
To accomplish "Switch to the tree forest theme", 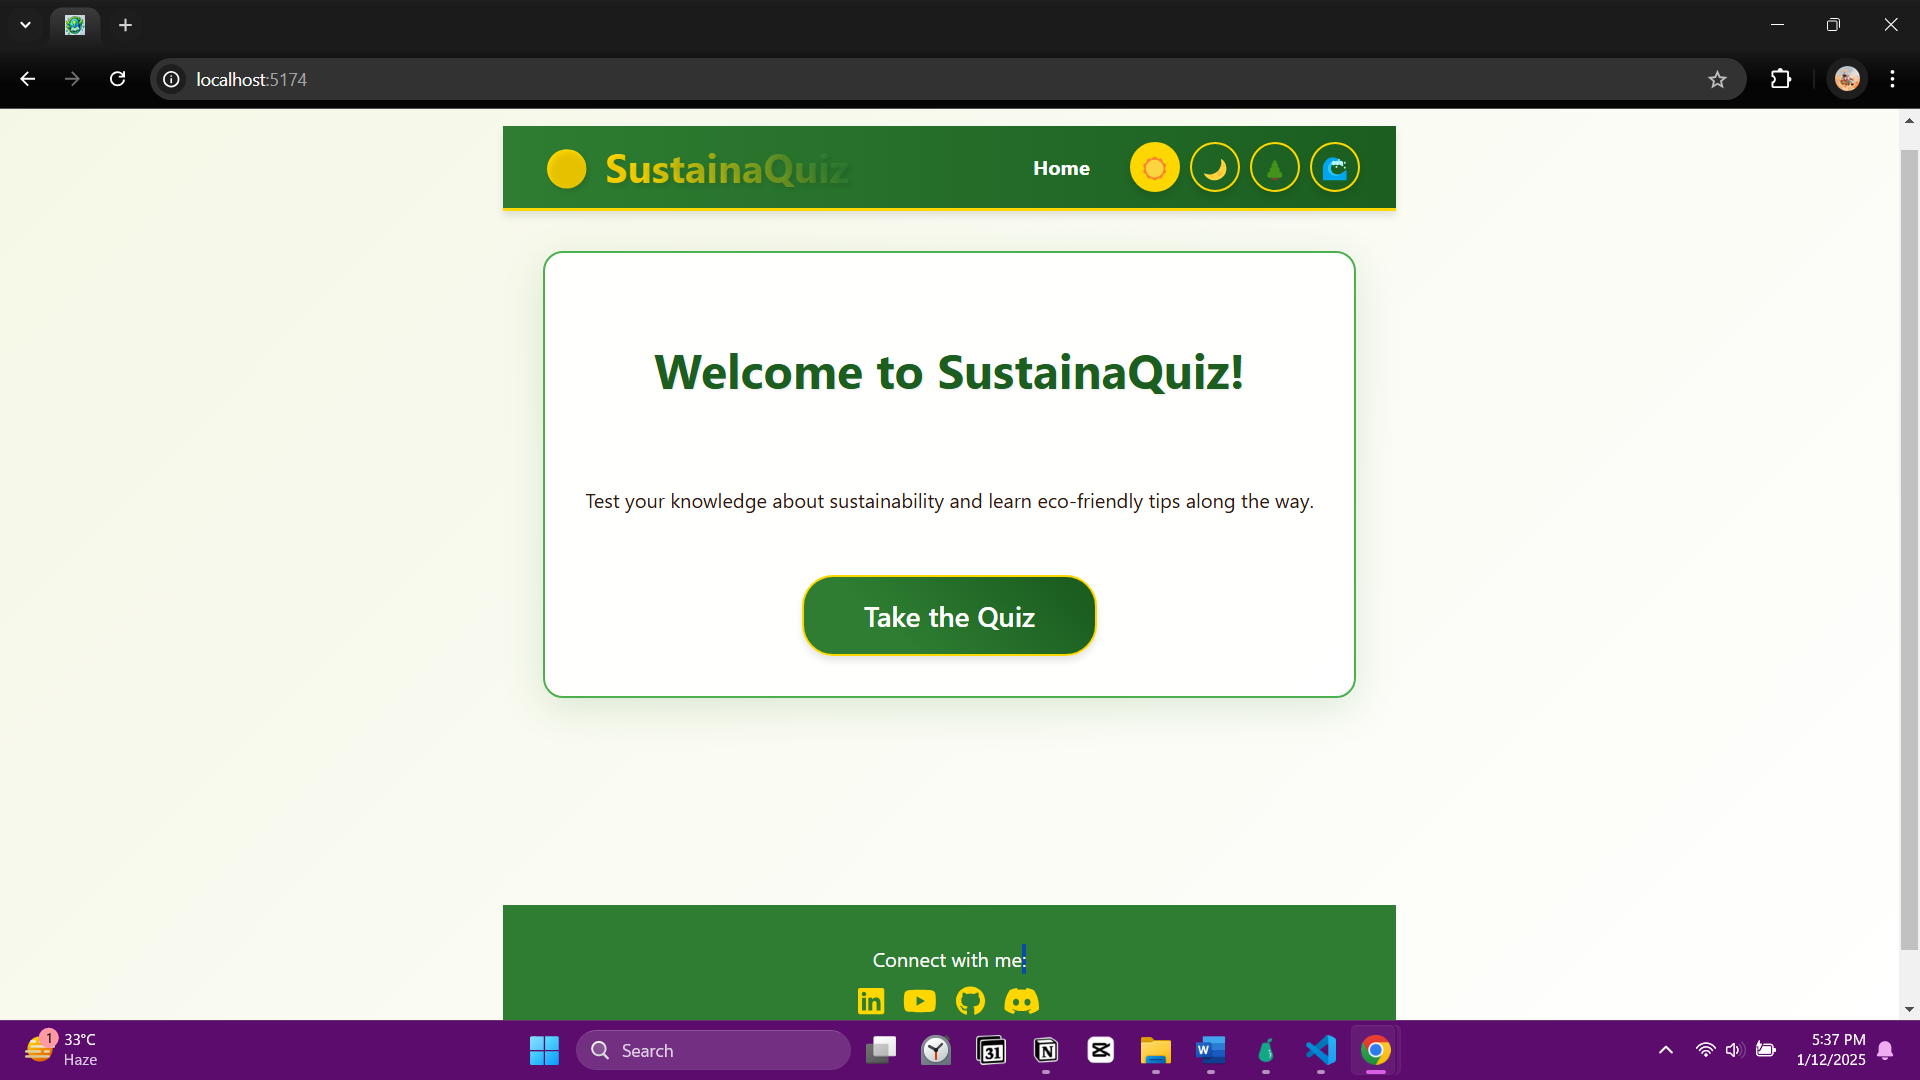I will tap(1274, 168).
